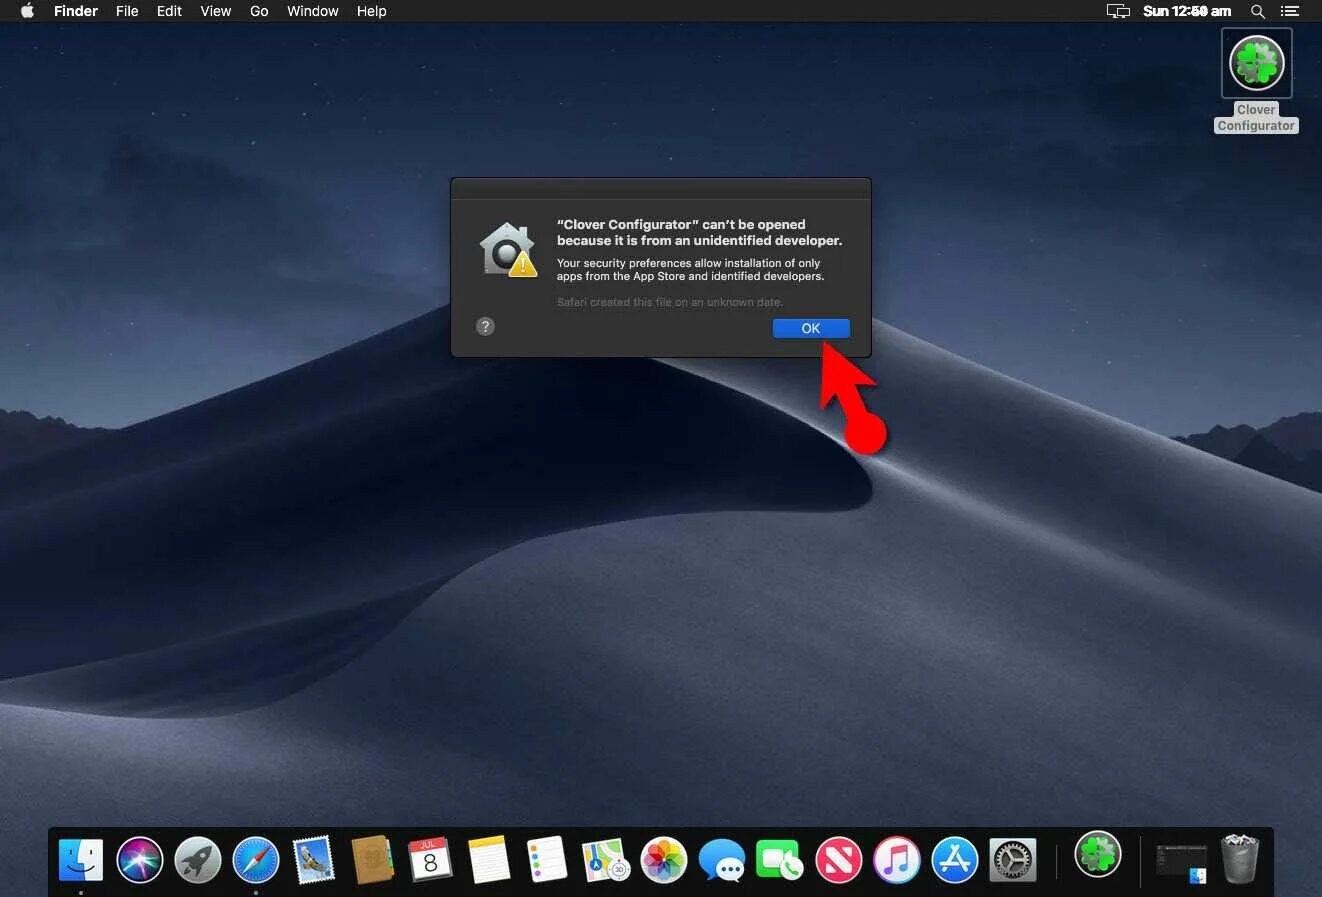Screen dimensions: 1322x897
Task: Open Maps app in the Dock
Action: coord(606,860)
